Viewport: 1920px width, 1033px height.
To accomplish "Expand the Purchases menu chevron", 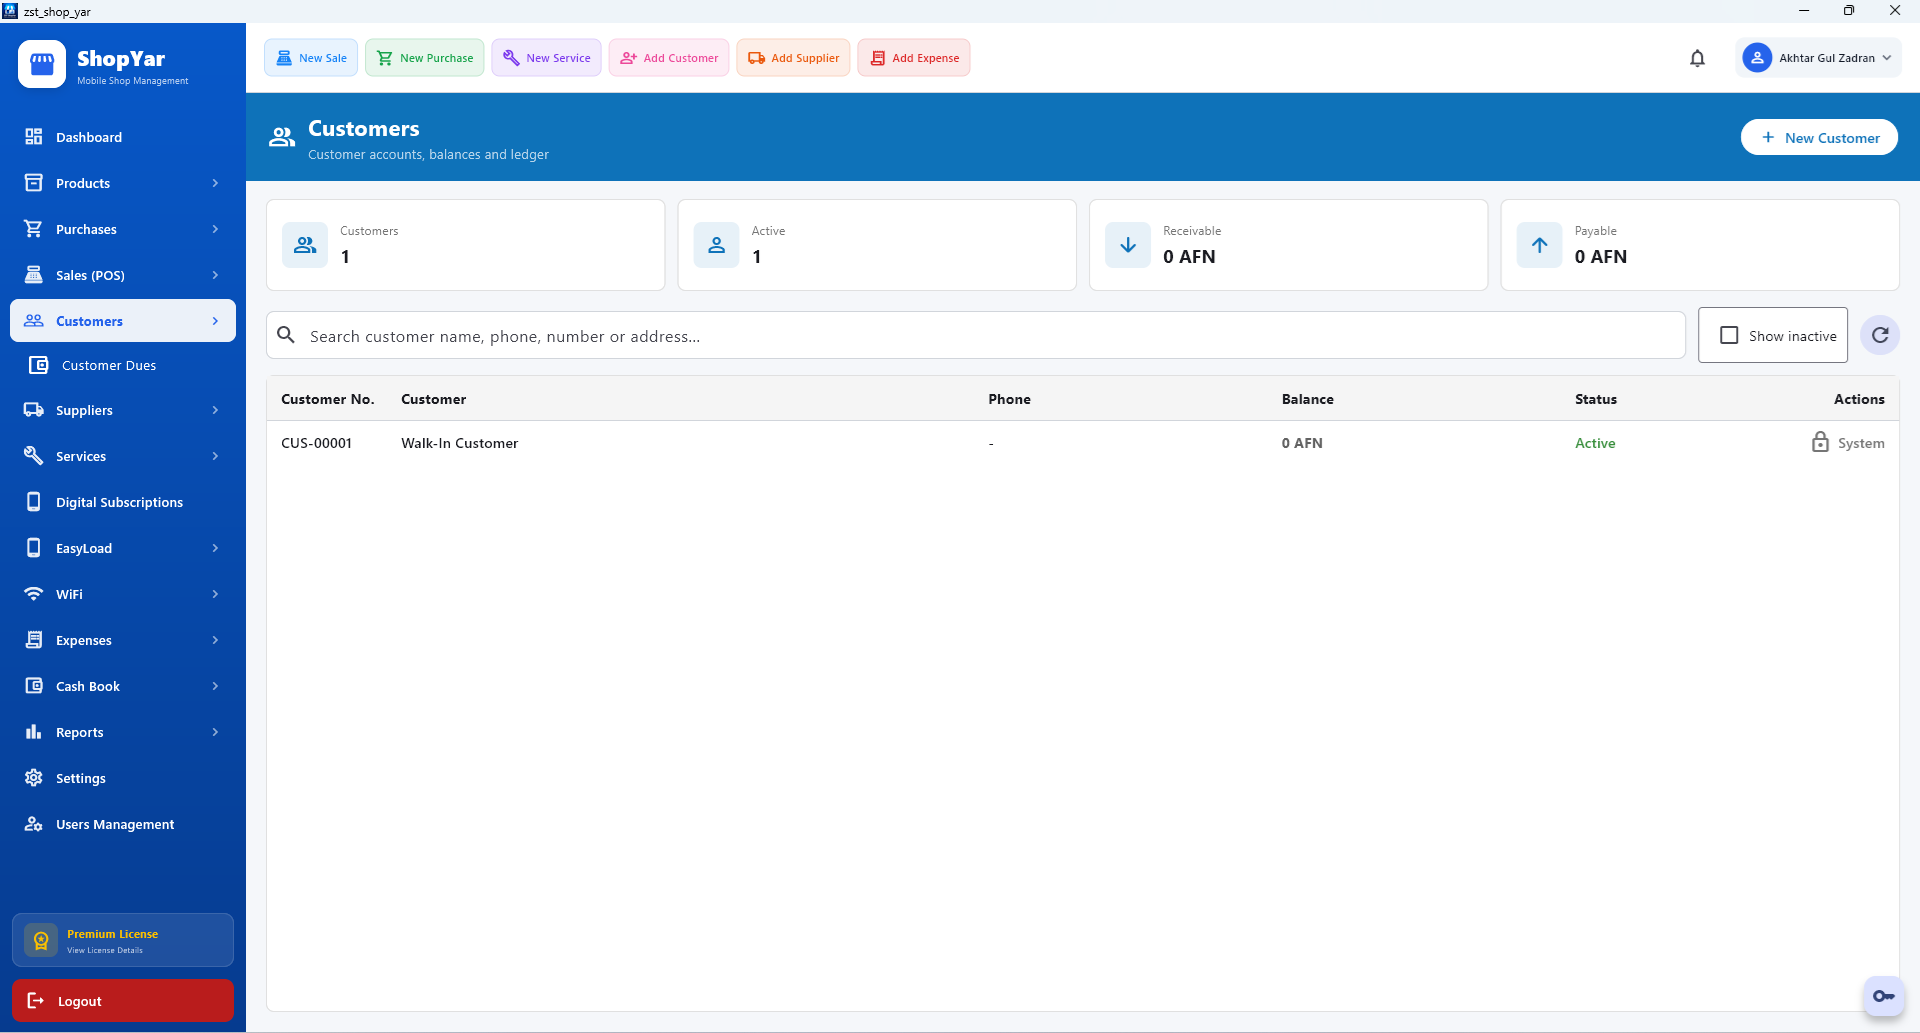I will click(215, 229).
